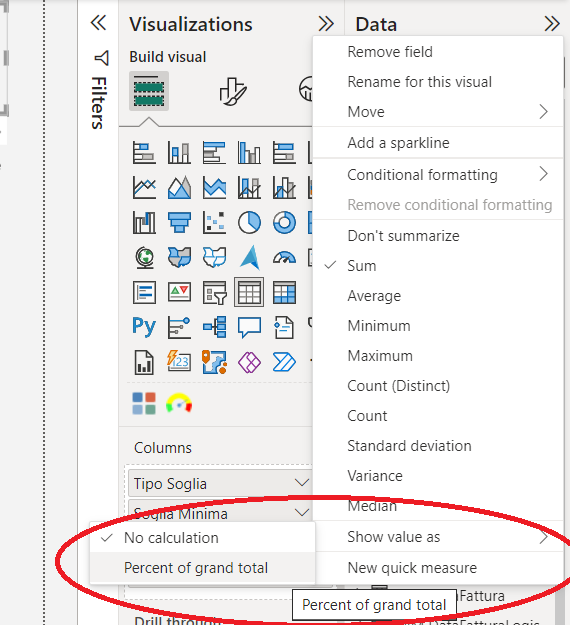The width and height of the screenshot is (570, 625).
Task: Select the Azure map visual
Action: click(x=250, y=257)
